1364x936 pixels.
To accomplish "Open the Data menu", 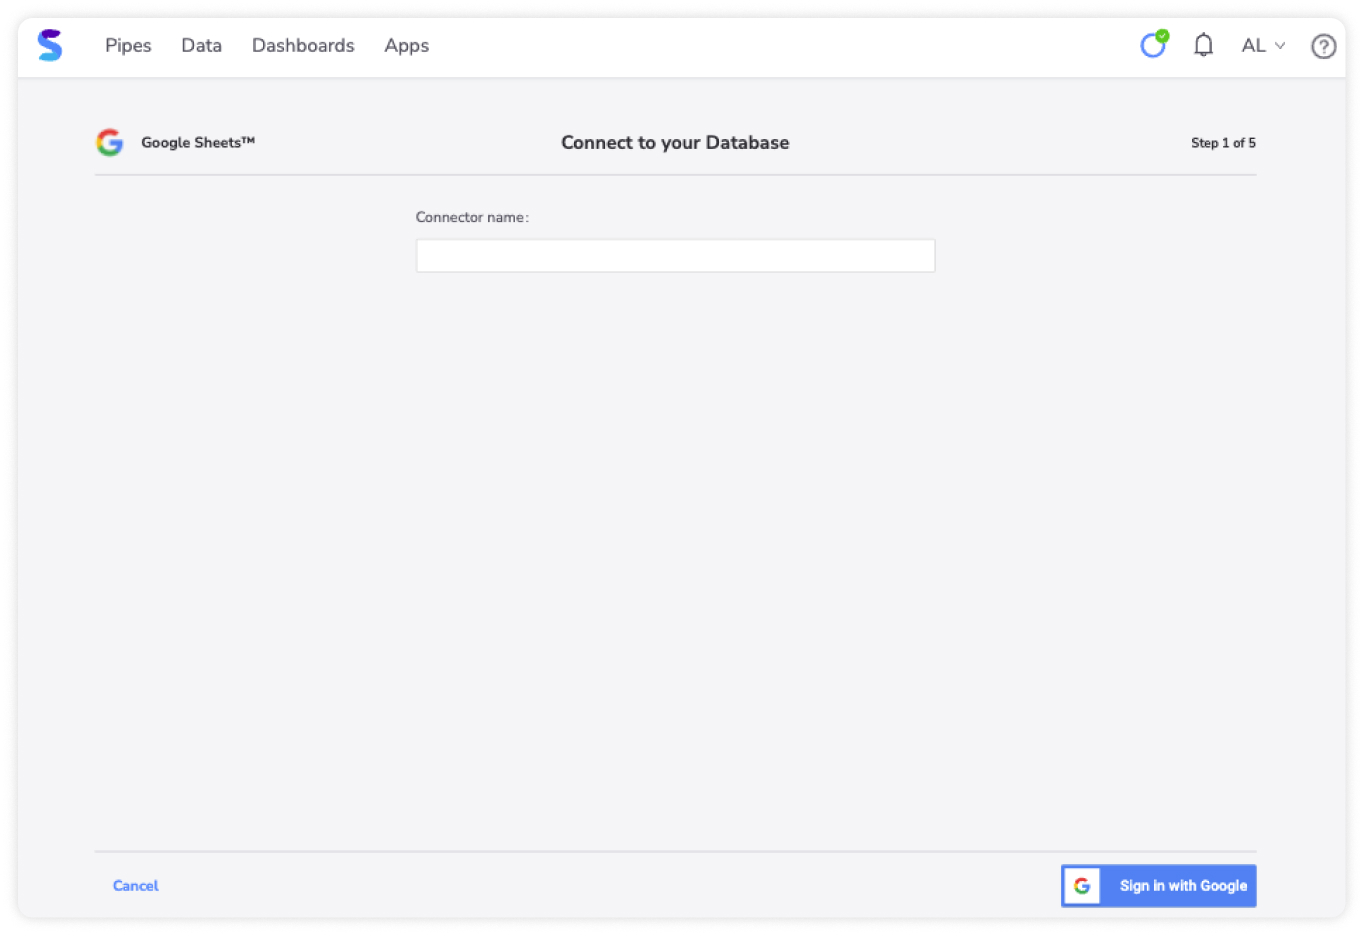I will [x=201, y=45].
